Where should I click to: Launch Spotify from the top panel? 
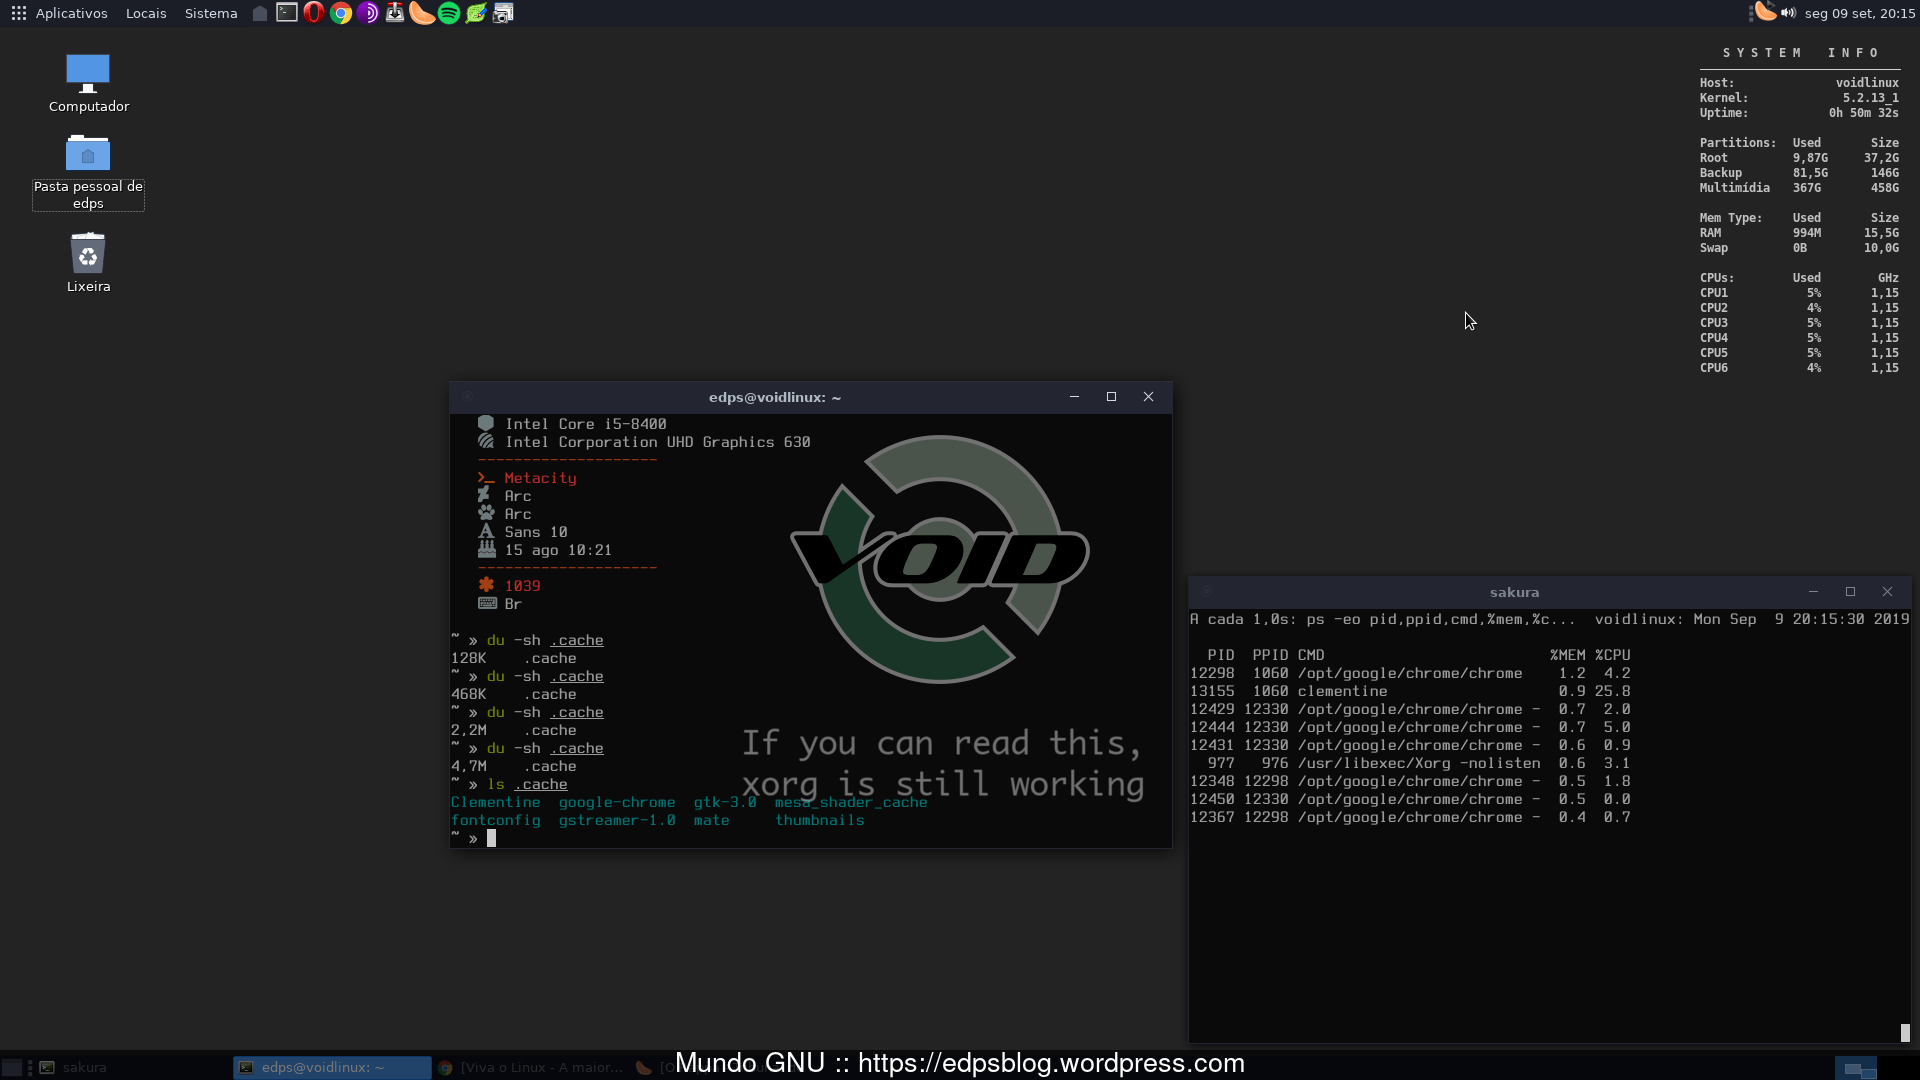(449, 13)
